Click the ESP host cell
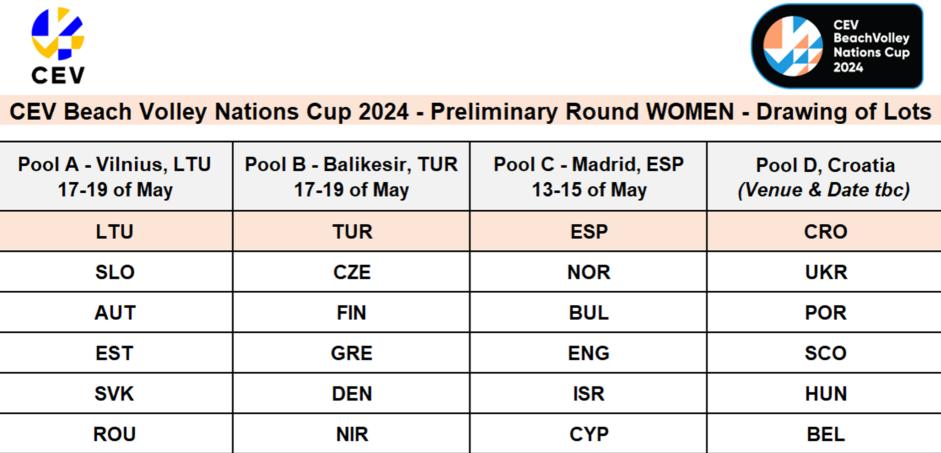 coord(588,232)
